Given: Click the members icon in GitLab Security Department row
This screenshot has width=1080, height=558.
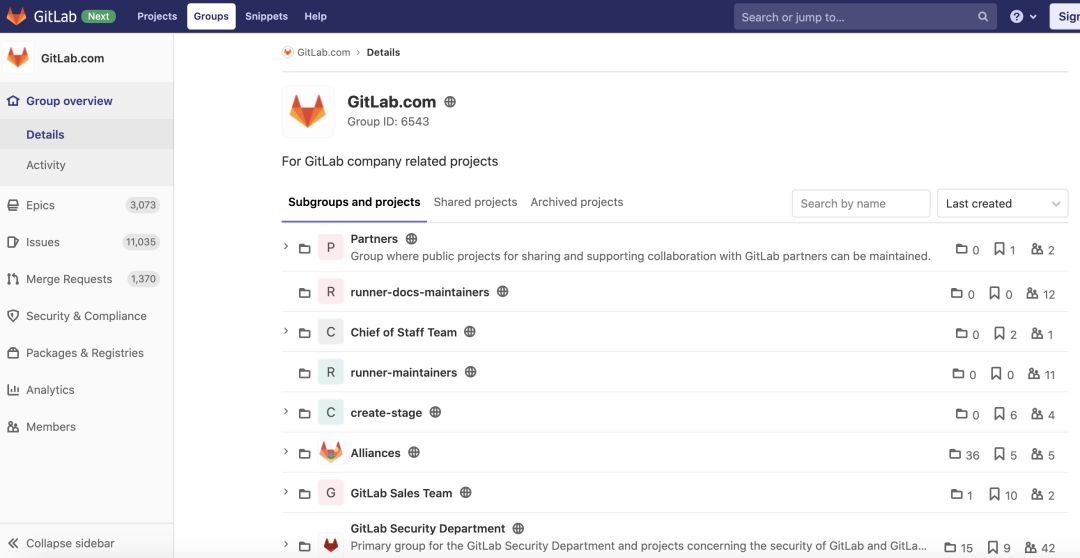Looking at the screenshot, I should [x=1030, y=548].
